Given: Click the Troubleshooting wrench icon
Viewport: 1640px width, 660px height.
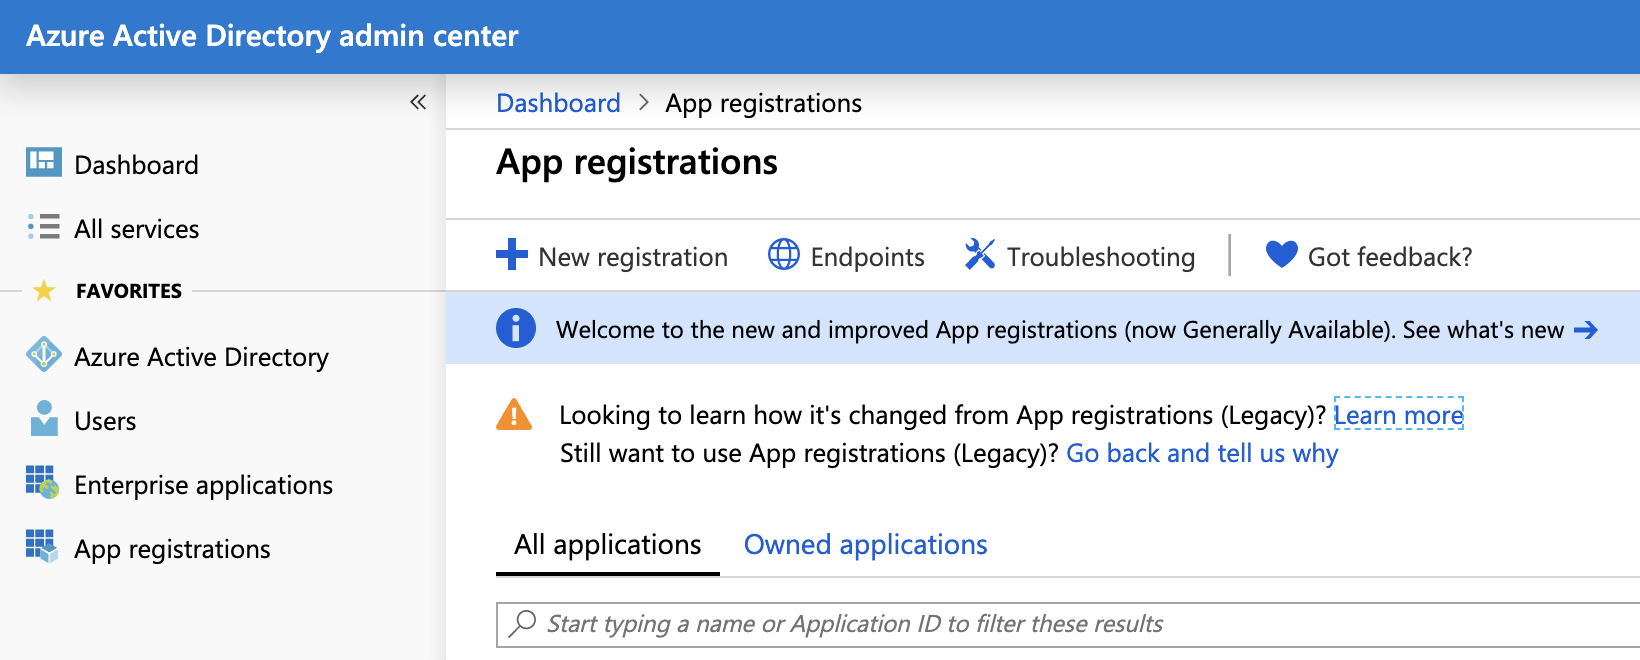Looking at the screenshot, I should pyautogui.click(x=979, y=255).
